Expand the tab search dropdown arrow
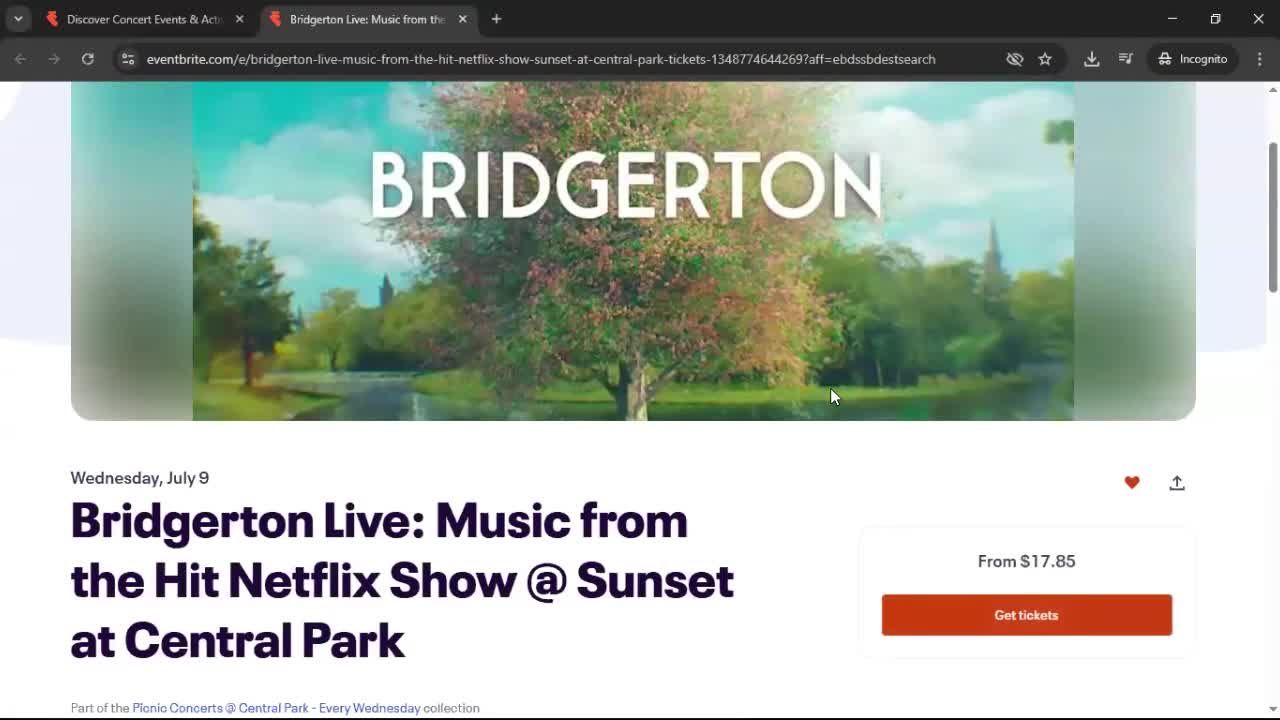The height and width of the screenshot is (720, 1280). [18, 19]
